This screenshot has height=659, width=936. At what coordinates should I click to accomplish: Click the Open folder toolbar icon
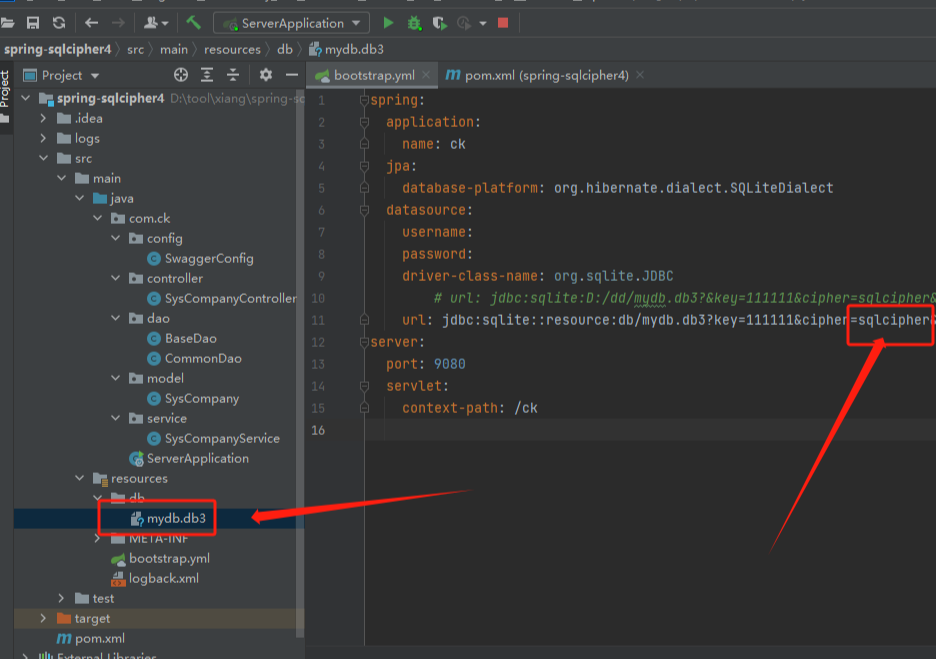pyautogui.click(x=7, y=23)
